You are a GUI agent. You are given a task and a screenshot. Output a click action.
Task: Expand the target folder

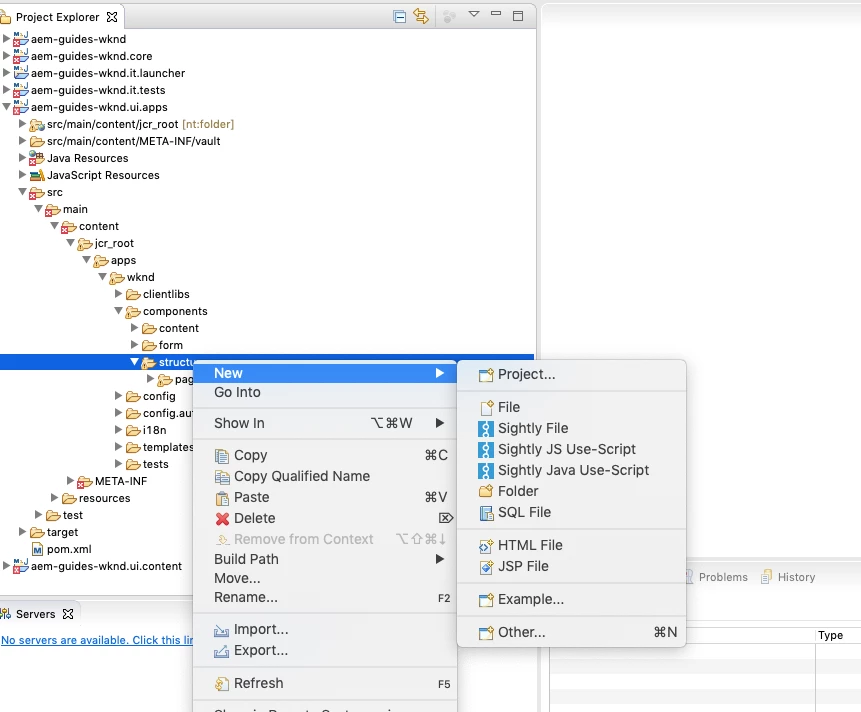click(22, 531)
